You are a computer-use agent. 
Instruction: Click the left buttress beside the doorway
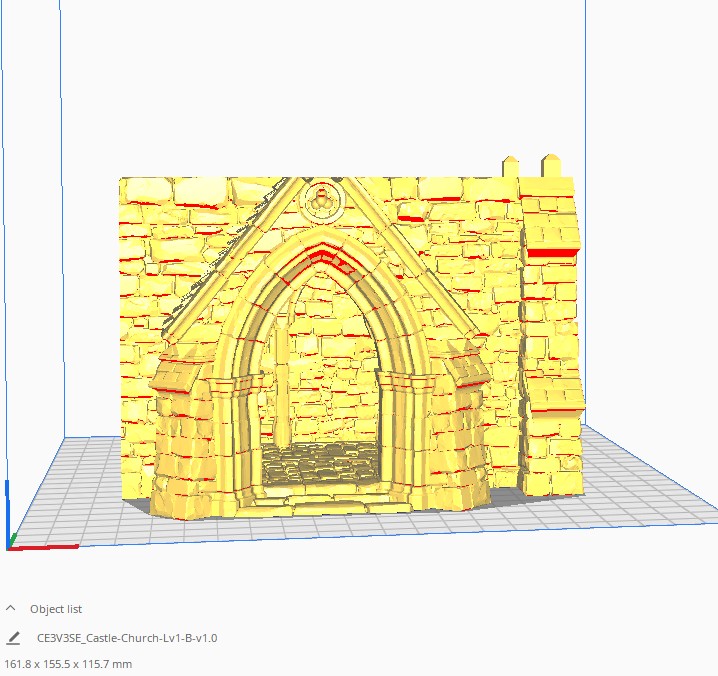[180, 440]
